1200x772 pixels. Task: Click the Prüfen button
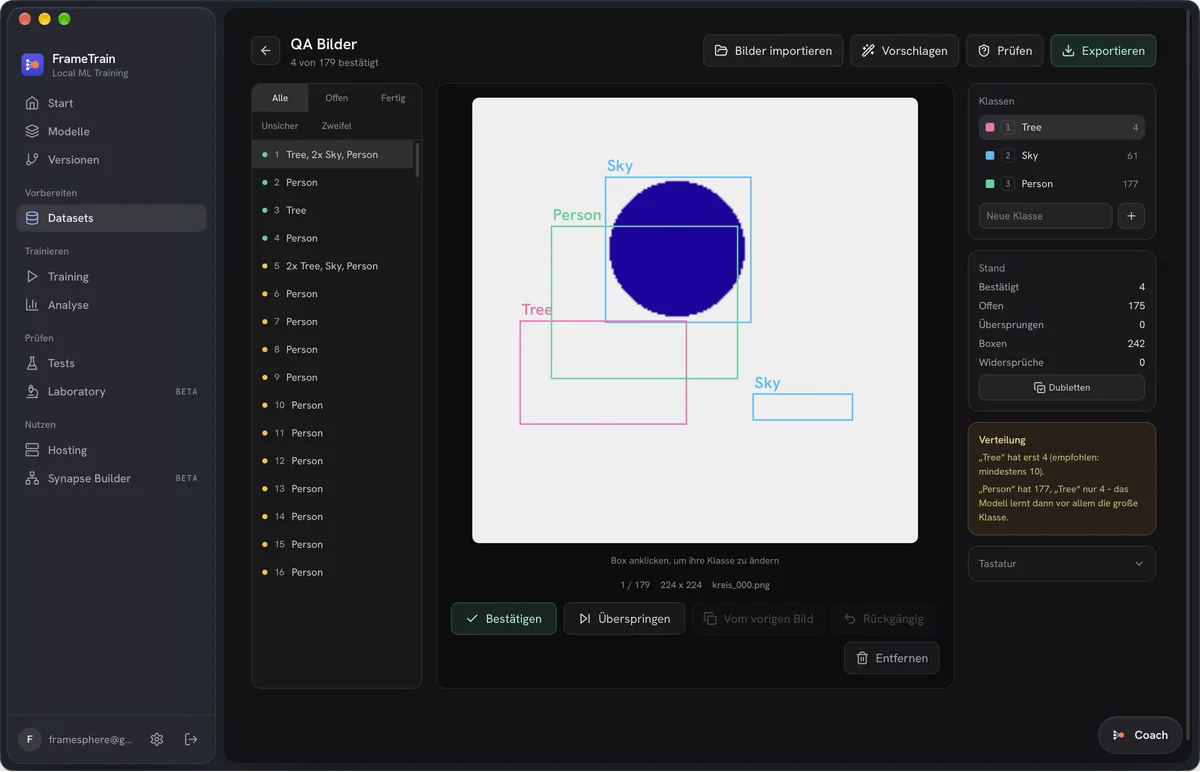coord(1005,51)
